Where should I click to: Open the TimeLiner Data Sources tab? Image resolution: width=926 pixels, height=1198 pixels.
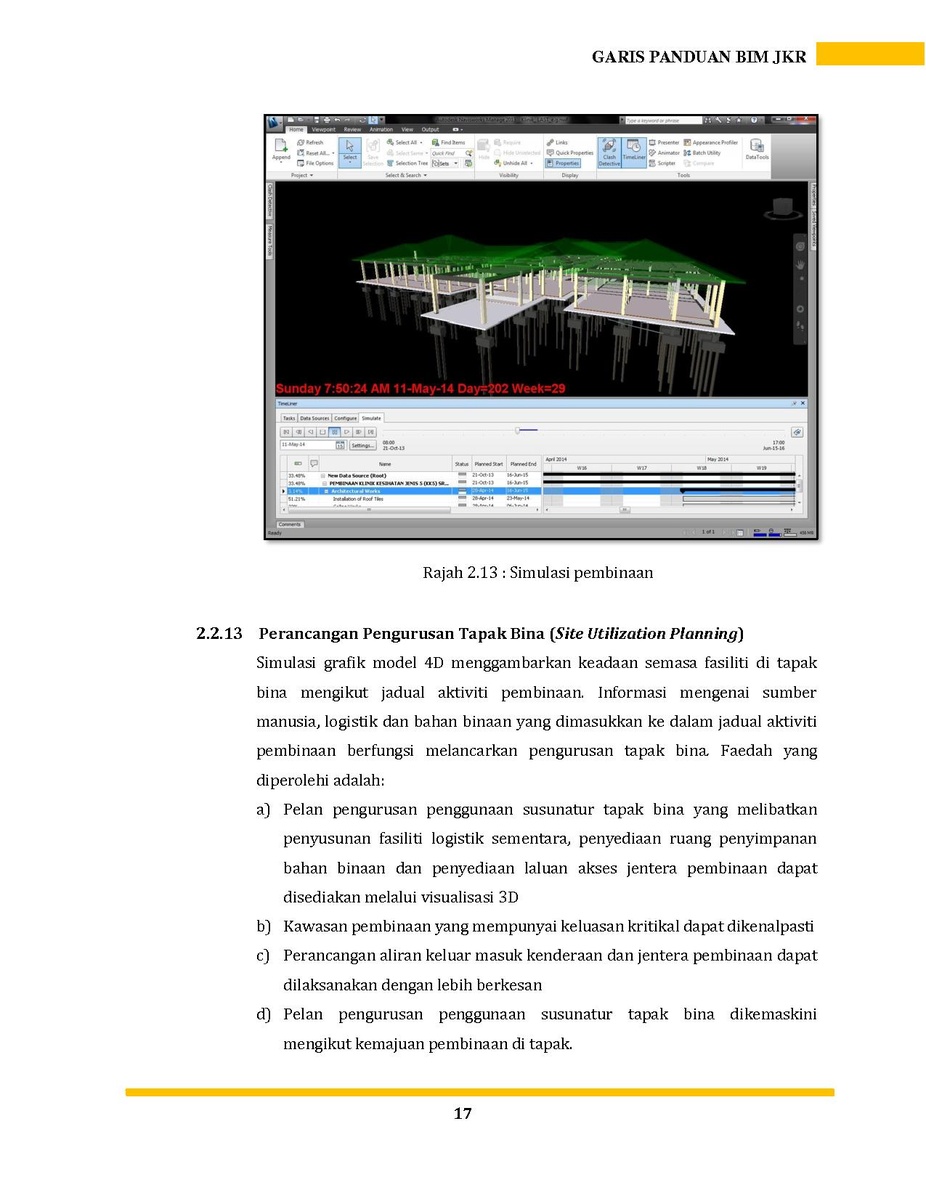(315, 418)
